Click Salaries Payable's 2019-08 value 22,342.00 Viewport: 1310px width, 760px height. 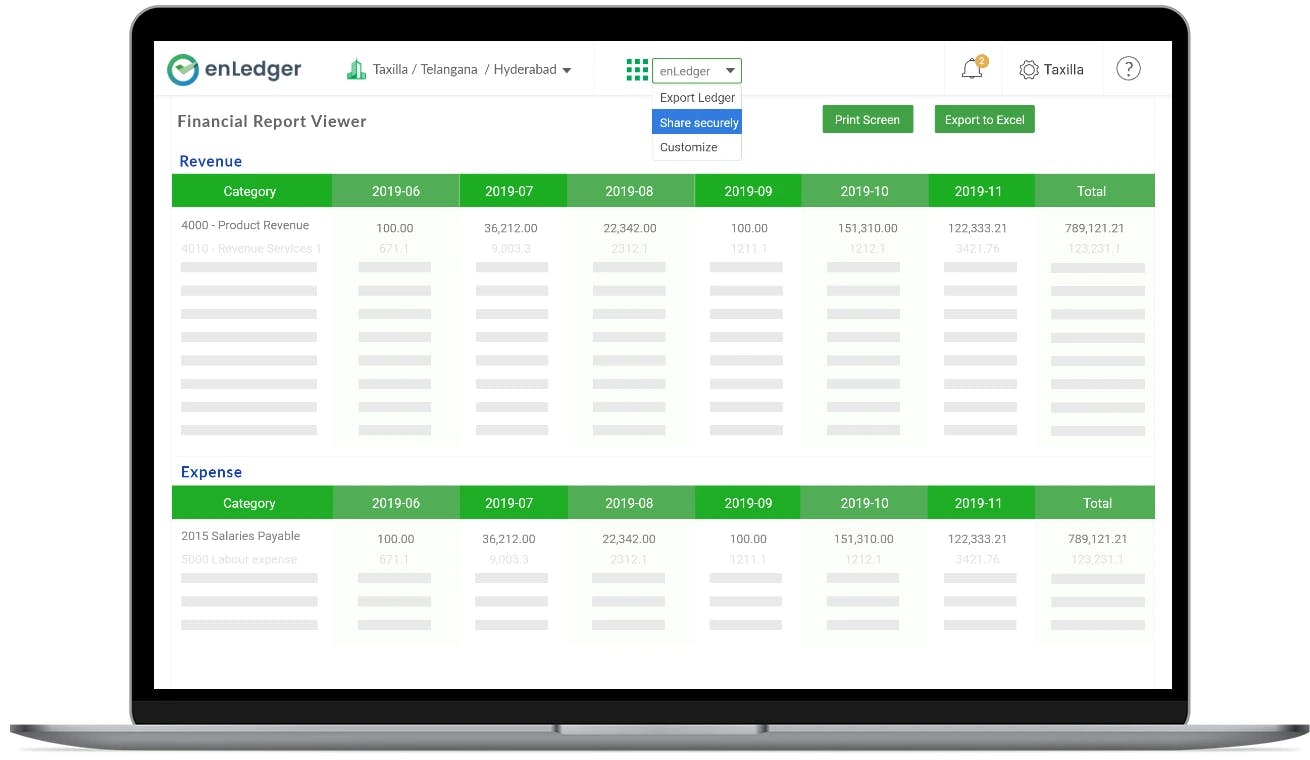tap(629, 539)
